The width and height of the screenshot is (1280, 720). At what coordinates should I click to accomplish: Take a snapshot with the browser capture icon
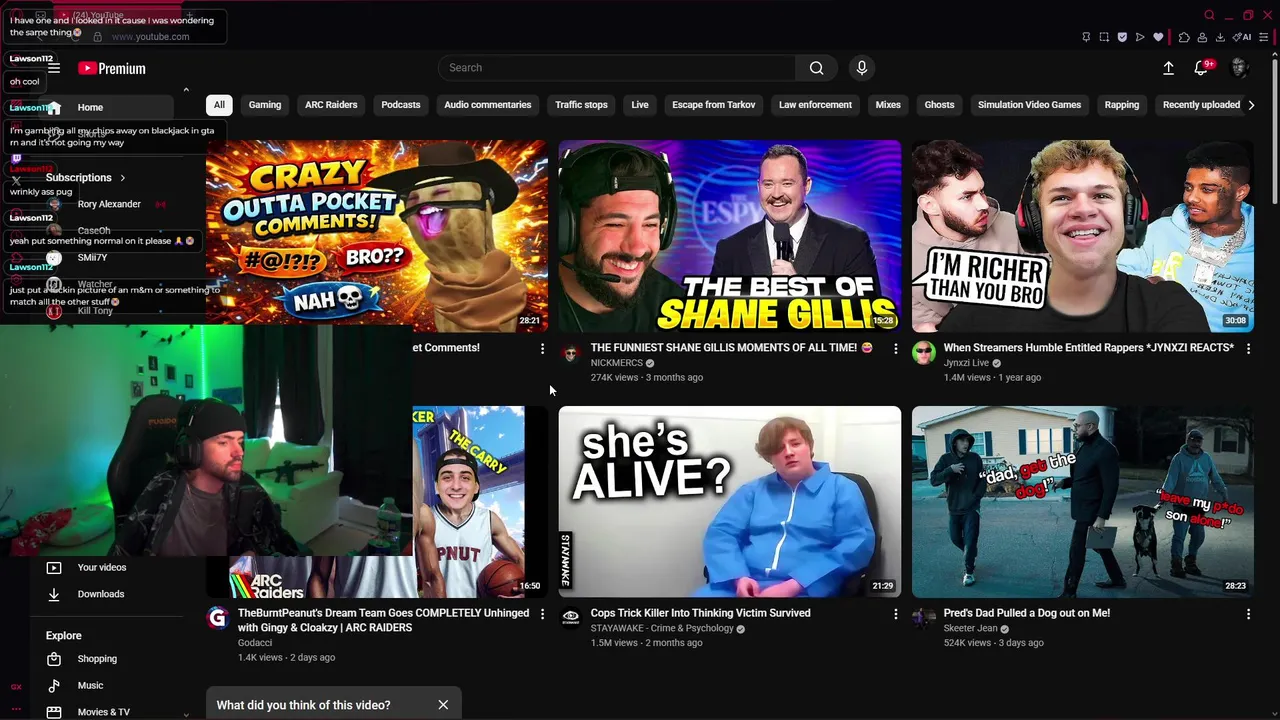1104,37
